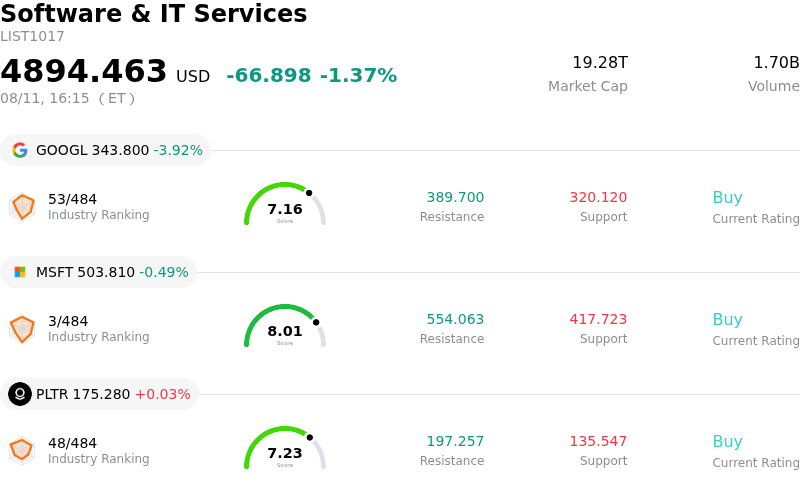The height and width of the screenshot is (488, 800).
Task: Open the MSFT 503.810 ticker pill
Action: coord(98,272)
